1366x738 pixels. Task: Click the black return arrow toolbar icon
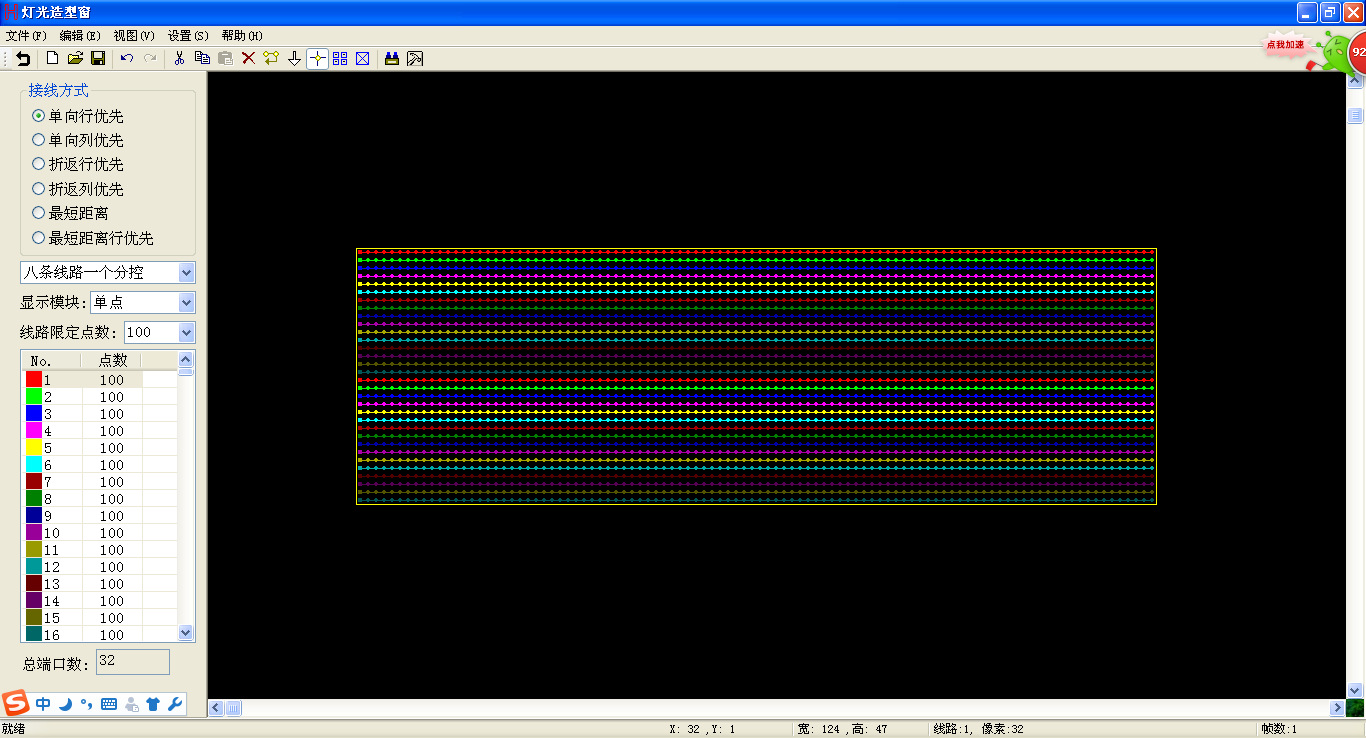coord(23,59)
